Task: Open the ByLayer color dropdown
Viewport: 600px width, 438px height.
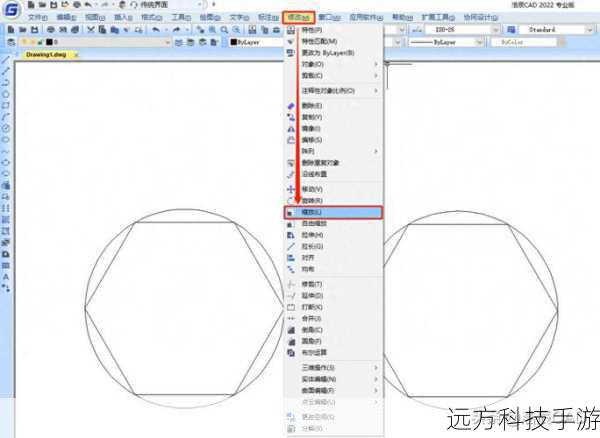Action: [x=255, y=42]
